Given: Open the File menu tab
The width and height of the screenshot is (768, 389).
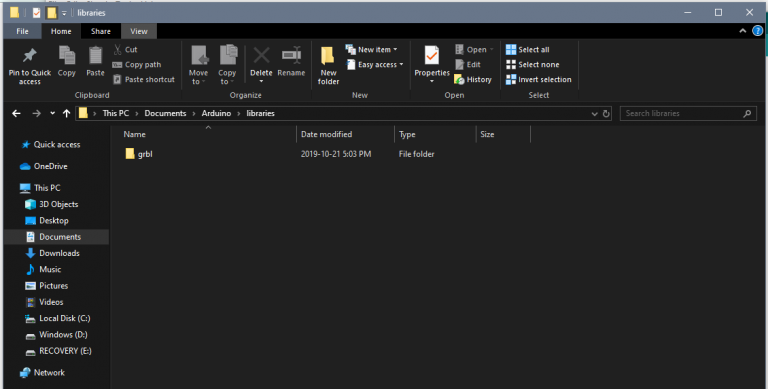Looking at the screenshot, I should pos(23,31).
